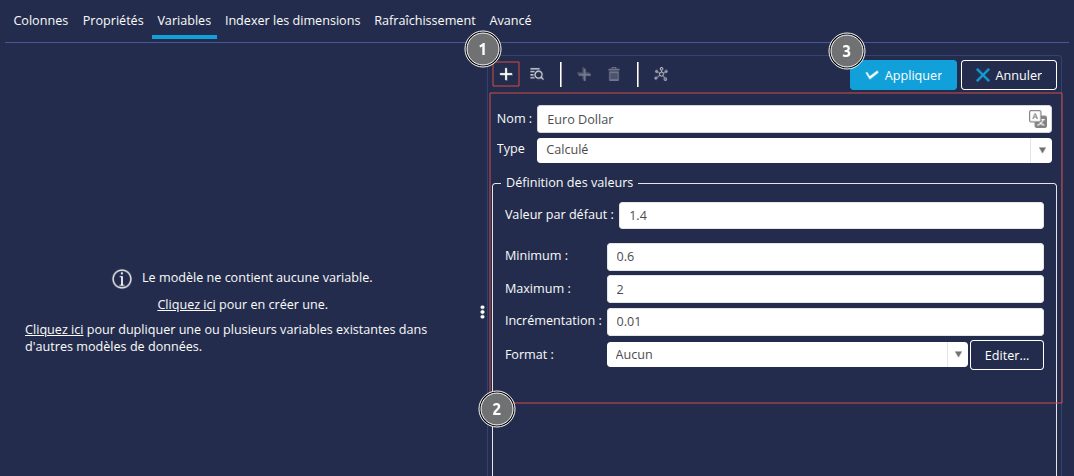Expand the Format dropdown set to Aucun
This screenshot has width=1074, height=476.
pos(957,354)
